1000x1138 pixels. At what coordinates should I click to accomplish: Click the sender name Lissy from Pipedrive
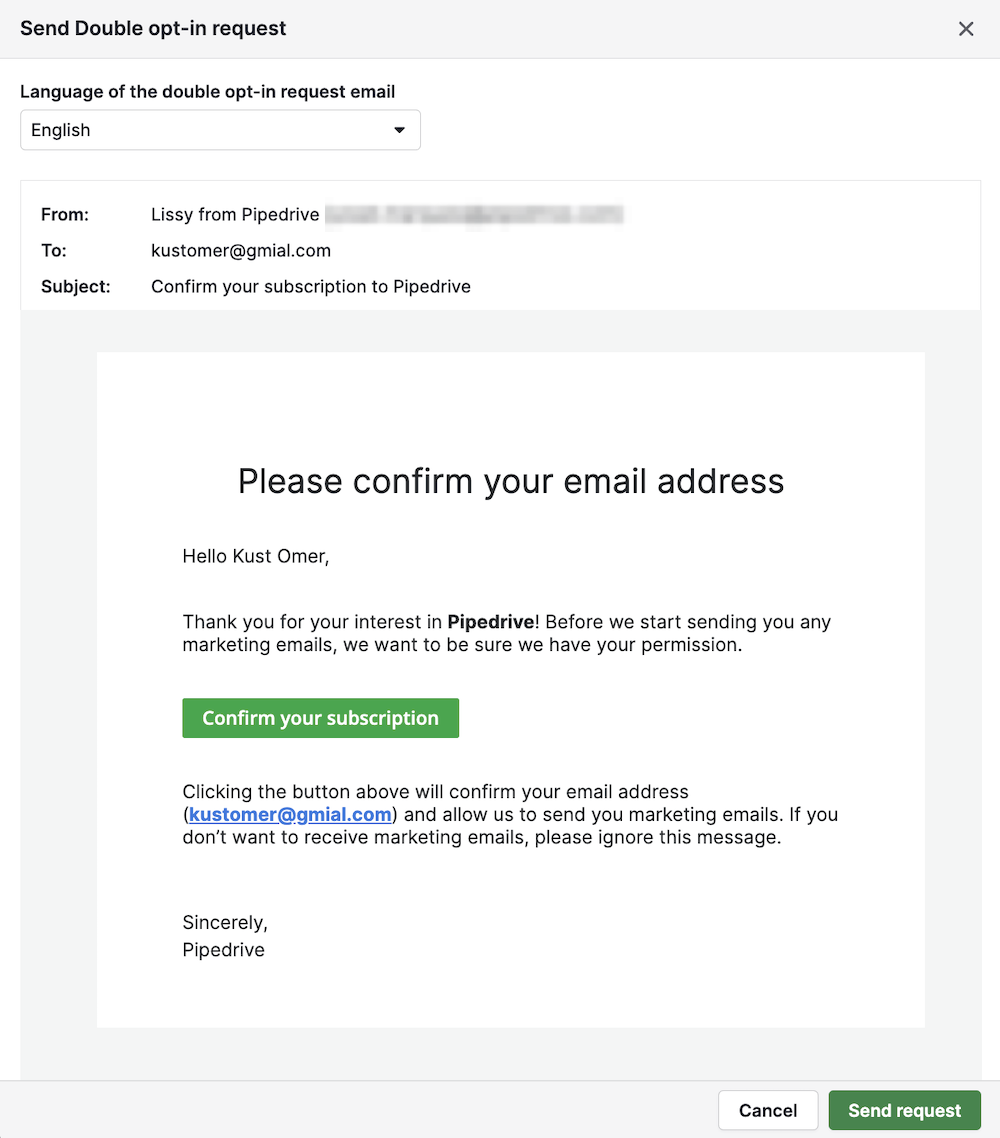pos(235,214)
